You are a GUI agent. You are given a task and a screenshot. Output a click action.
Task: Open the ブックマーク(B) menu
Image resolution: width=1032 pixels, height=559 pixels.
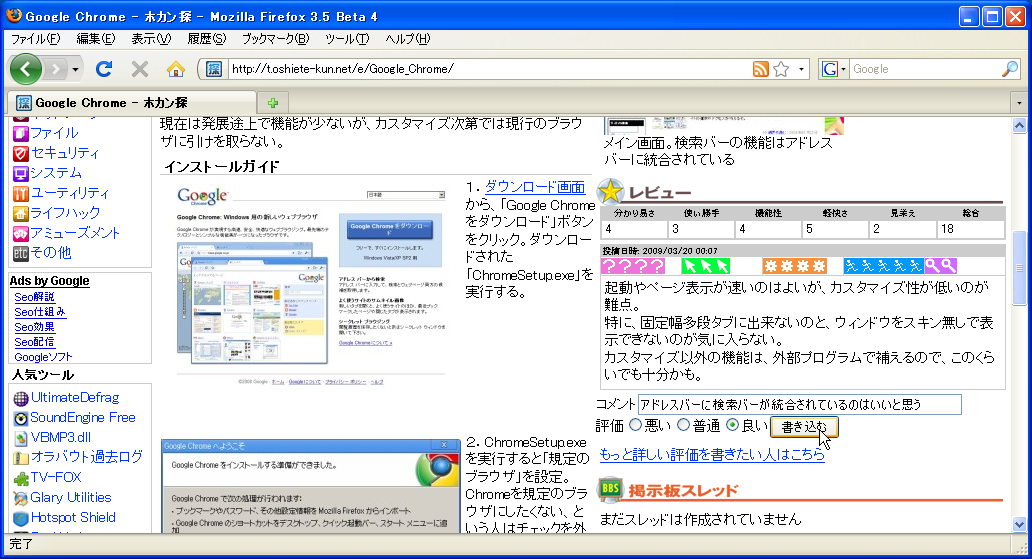click(x=275, y=39)
